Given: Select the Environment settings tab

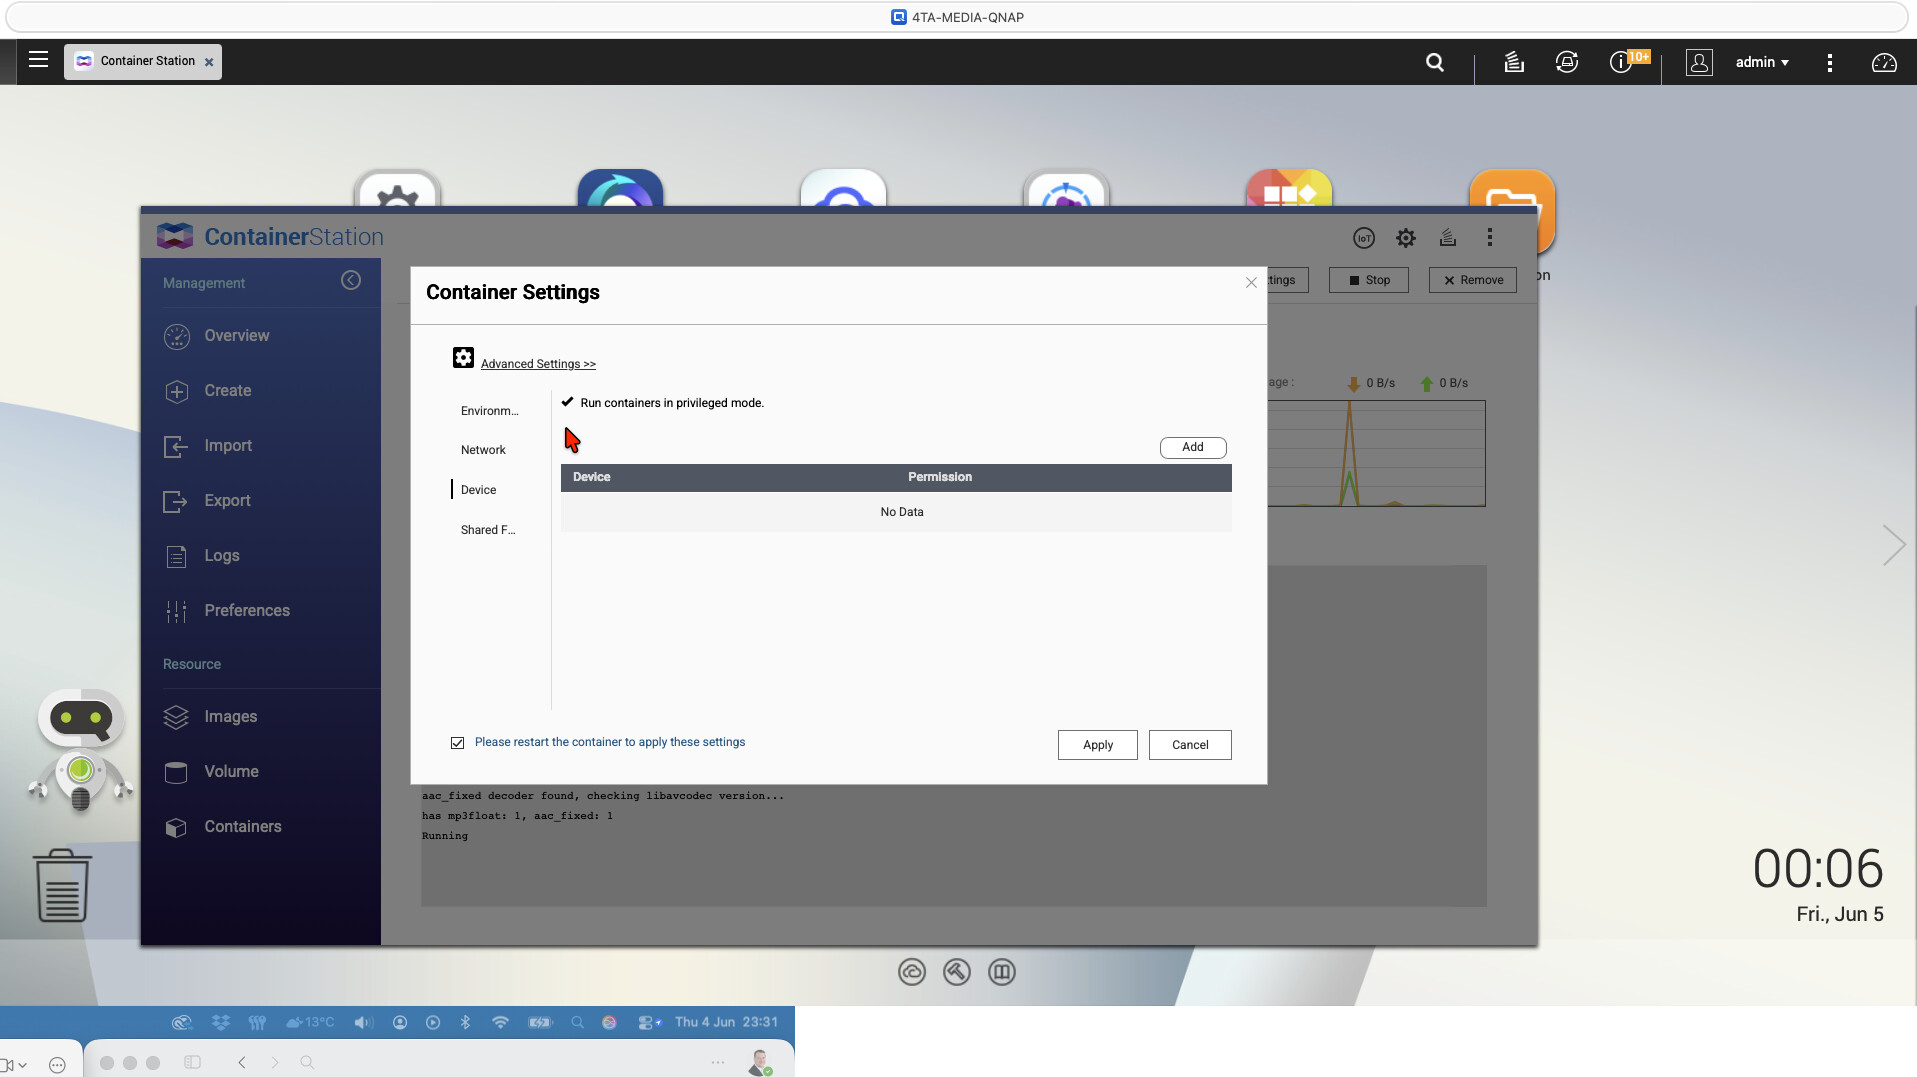Looking at the screenshot, I should 490,411.
